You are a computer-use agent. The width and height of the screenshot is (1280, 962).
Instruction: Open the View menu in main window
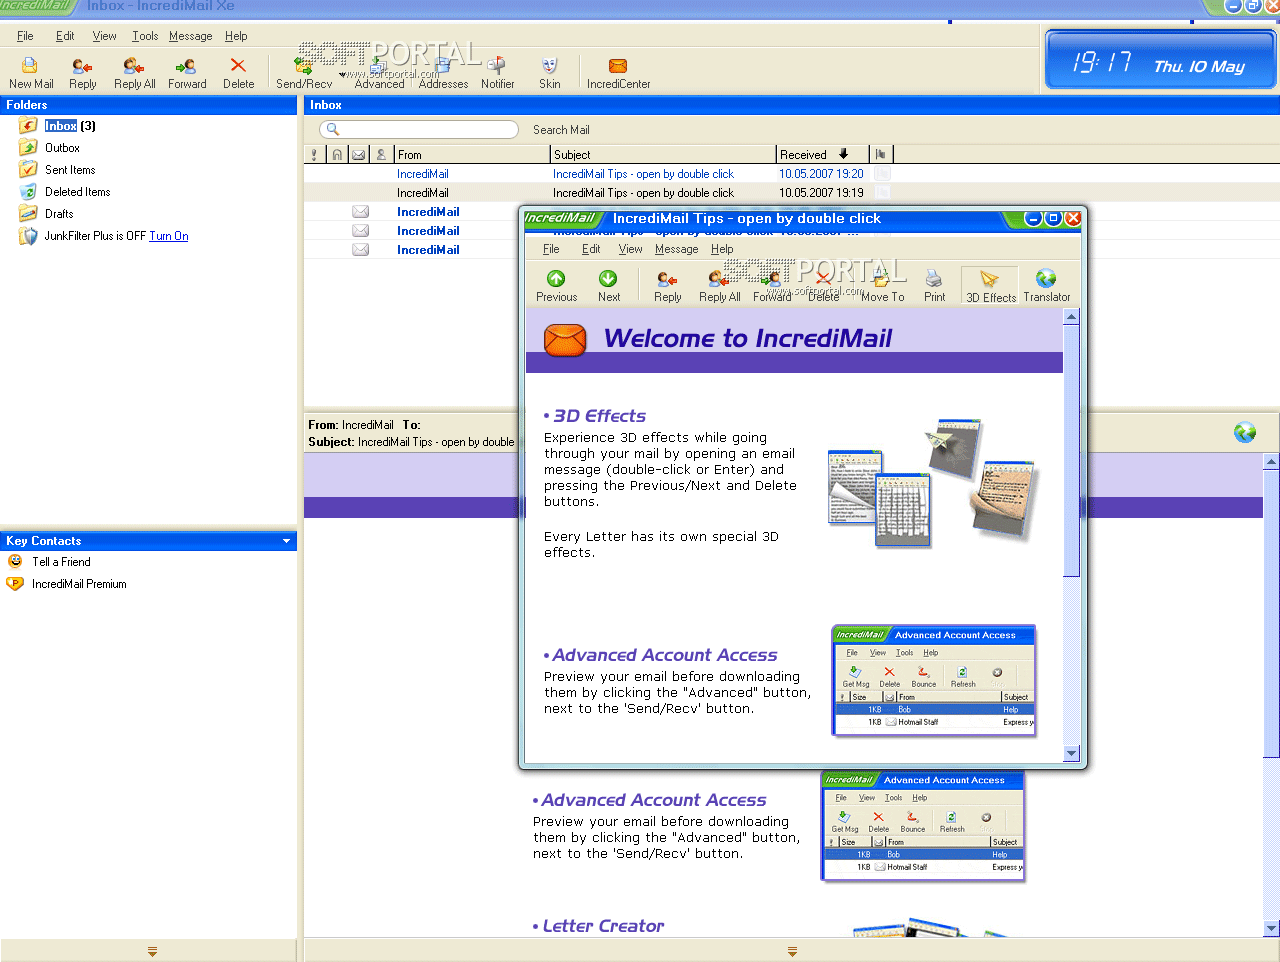click(104, 36)
